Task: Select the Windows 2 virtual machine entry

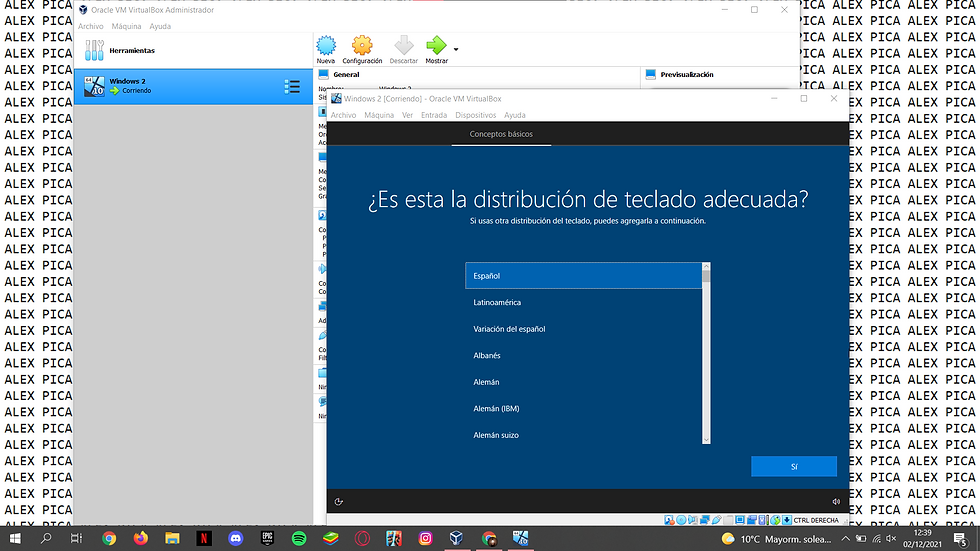Action: pos(193,86)
